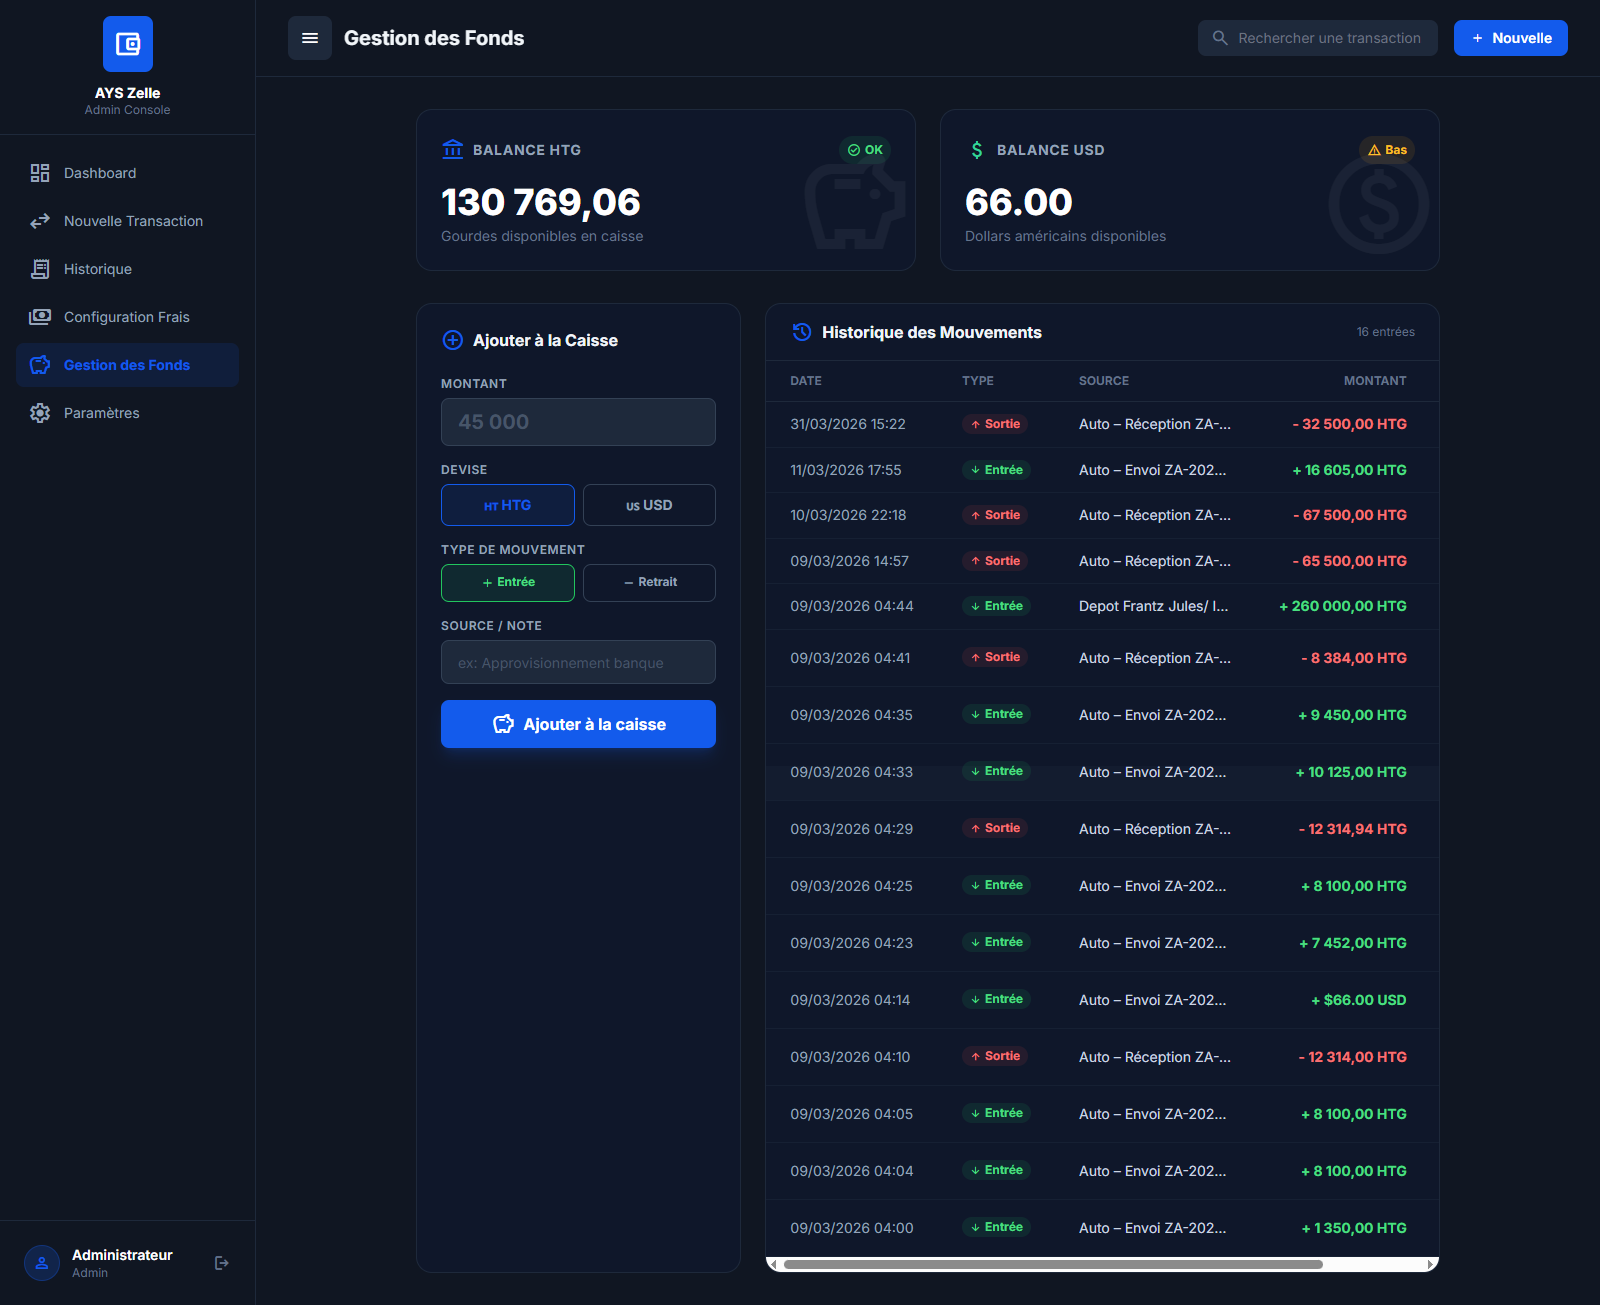Click the AYS Zelle logo

pyautogui.click(x=127, y=44)
